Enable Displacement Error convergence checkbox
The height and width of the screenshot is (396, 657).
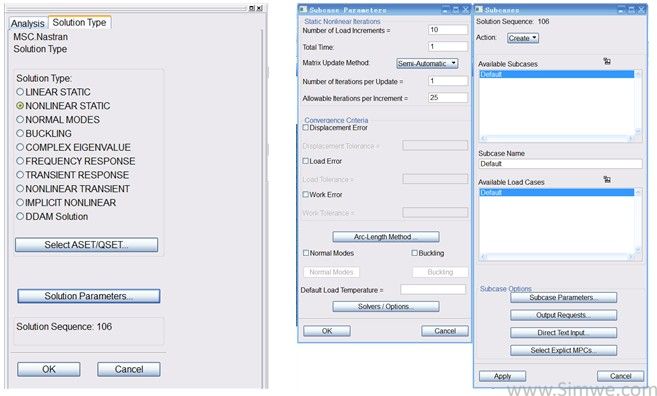[305, 127]
